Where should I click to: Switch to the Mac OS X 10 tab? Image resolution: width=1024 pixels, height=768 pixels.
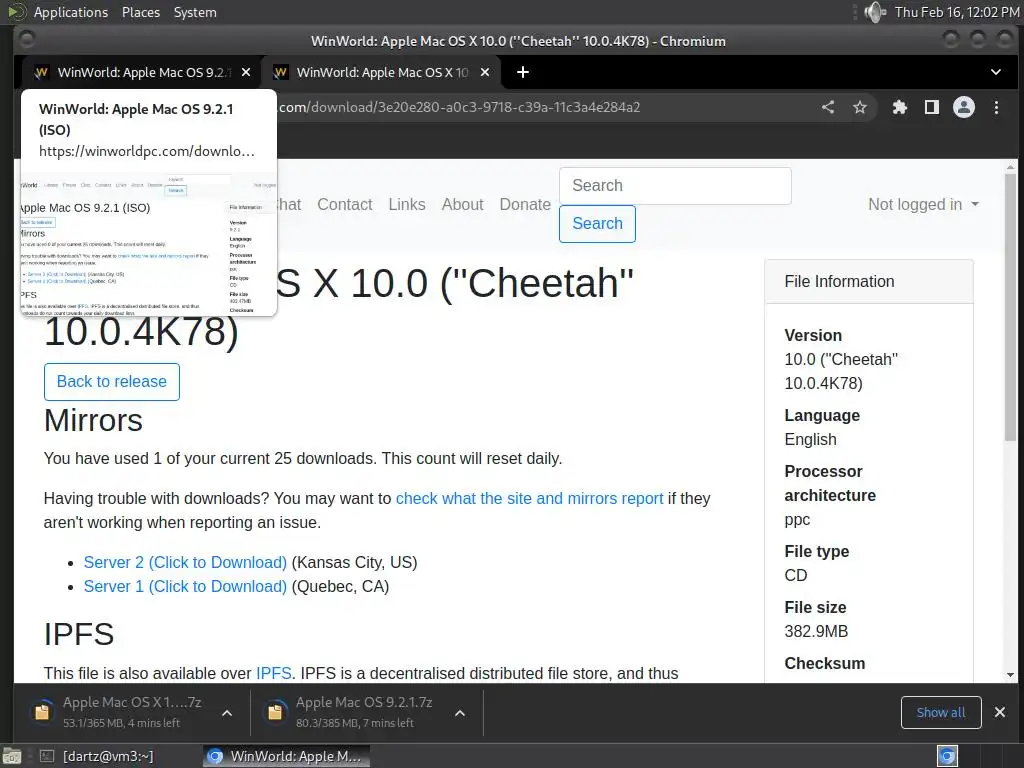(x=381, y=72)
